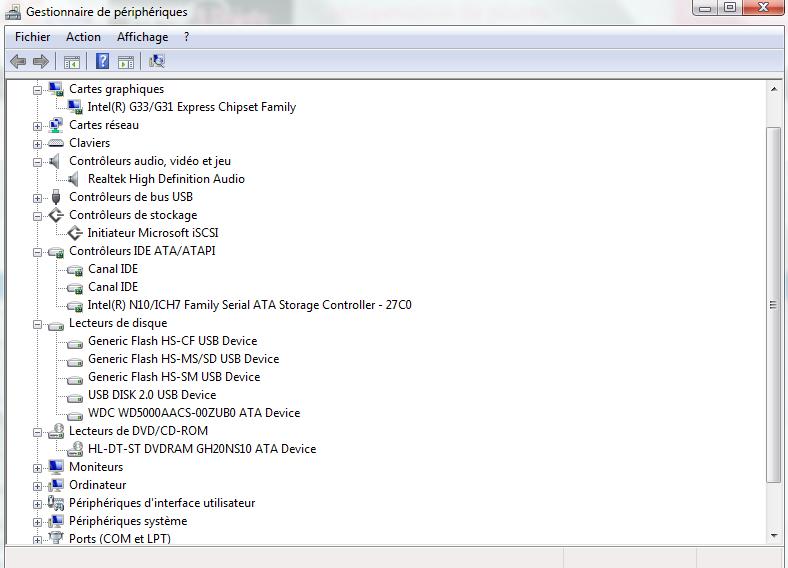
Task: Select Intel G33/G31 Express Chipset Family
Action: [x=191, y=107]
